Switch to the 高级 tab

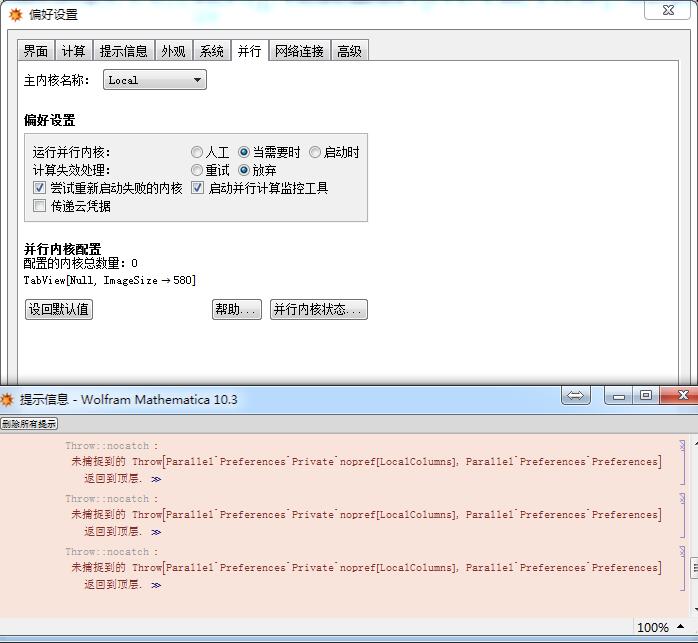point(349,51)
